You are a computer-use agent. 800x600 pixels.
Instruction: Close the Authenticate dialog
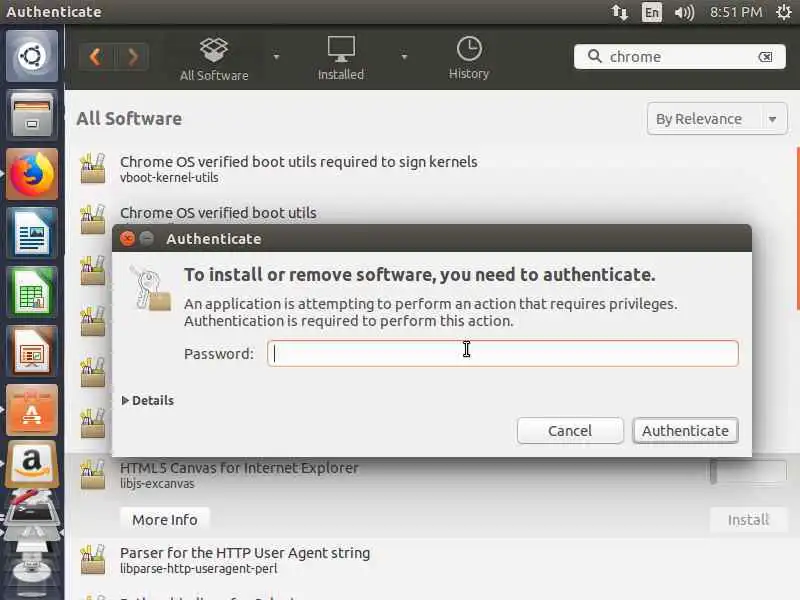click(127, 238)
